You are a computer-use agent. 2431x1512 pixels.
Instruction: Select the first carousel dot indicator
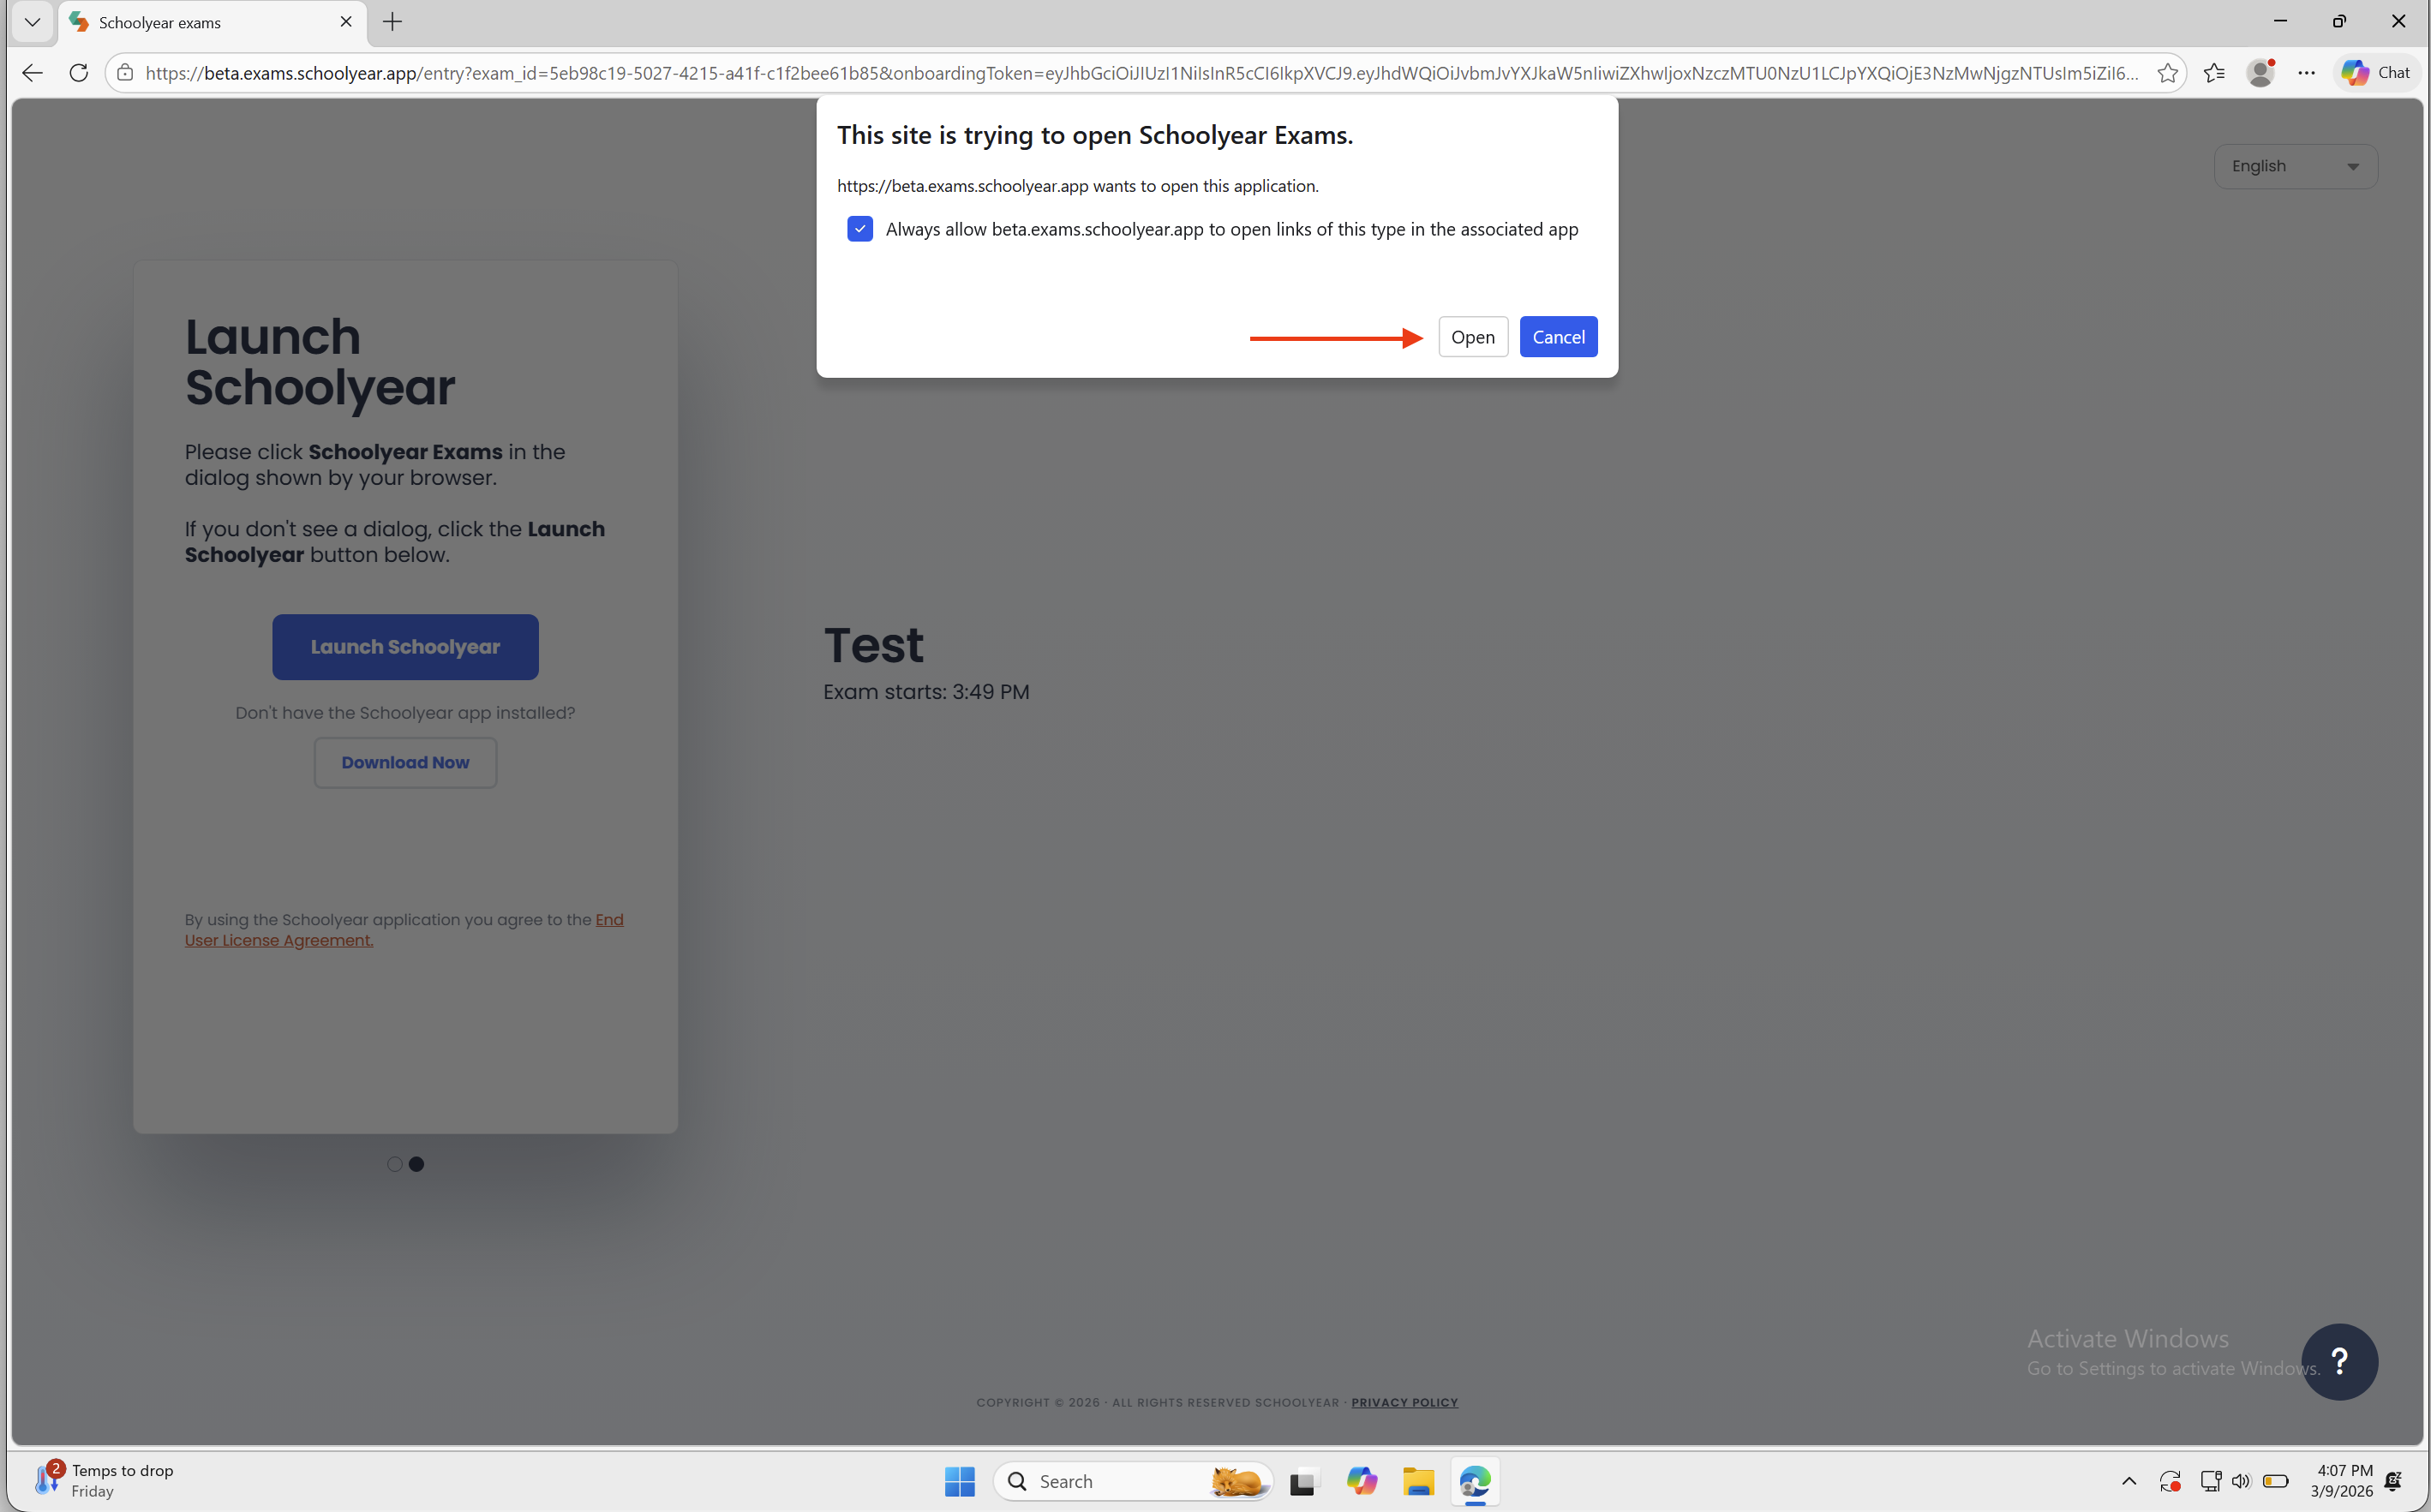(395, 1164)
